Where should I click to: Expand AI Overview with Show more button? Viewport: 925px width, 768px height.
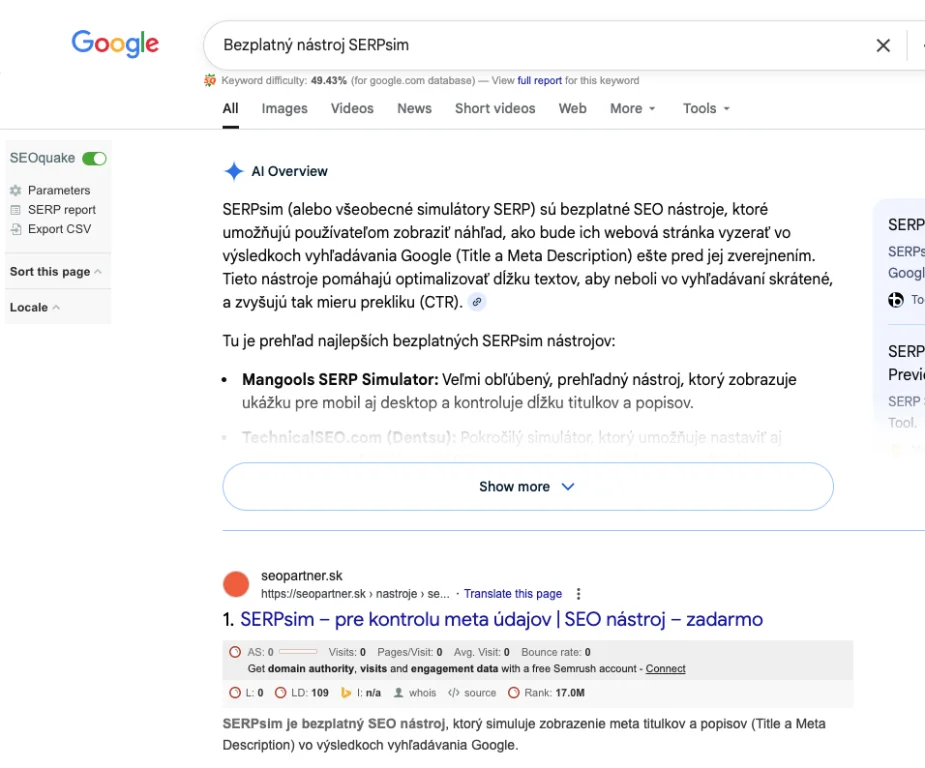527,487
